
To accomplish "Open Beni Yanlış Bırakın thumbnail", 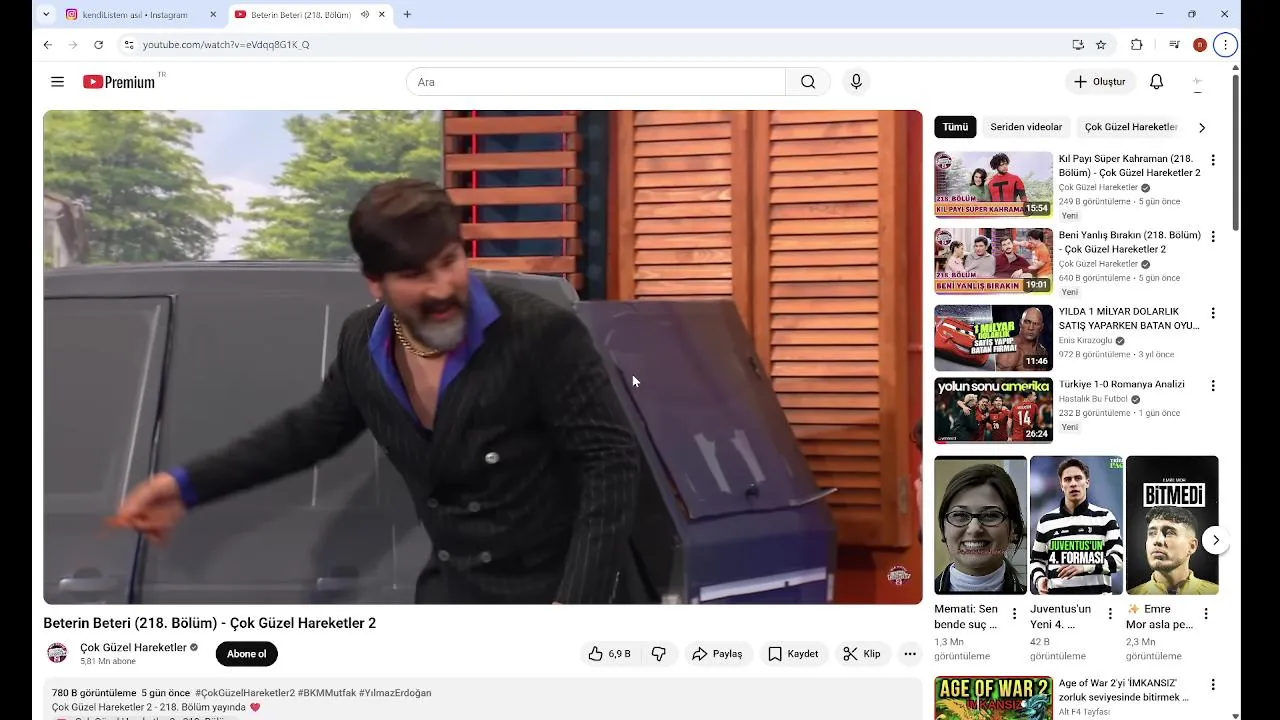I will pos(993,260).
